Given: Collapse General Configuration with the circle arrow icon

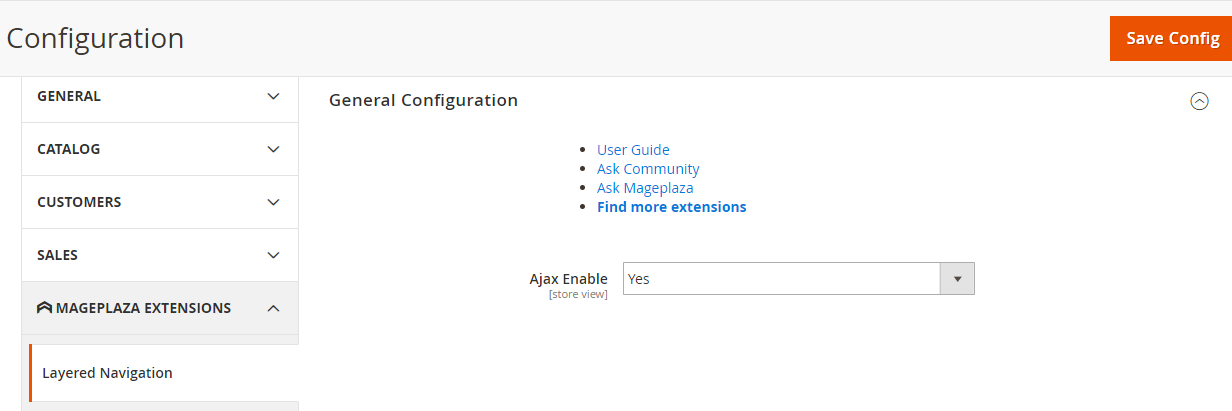Looking at the screenshot, I should pos(1199,101).
